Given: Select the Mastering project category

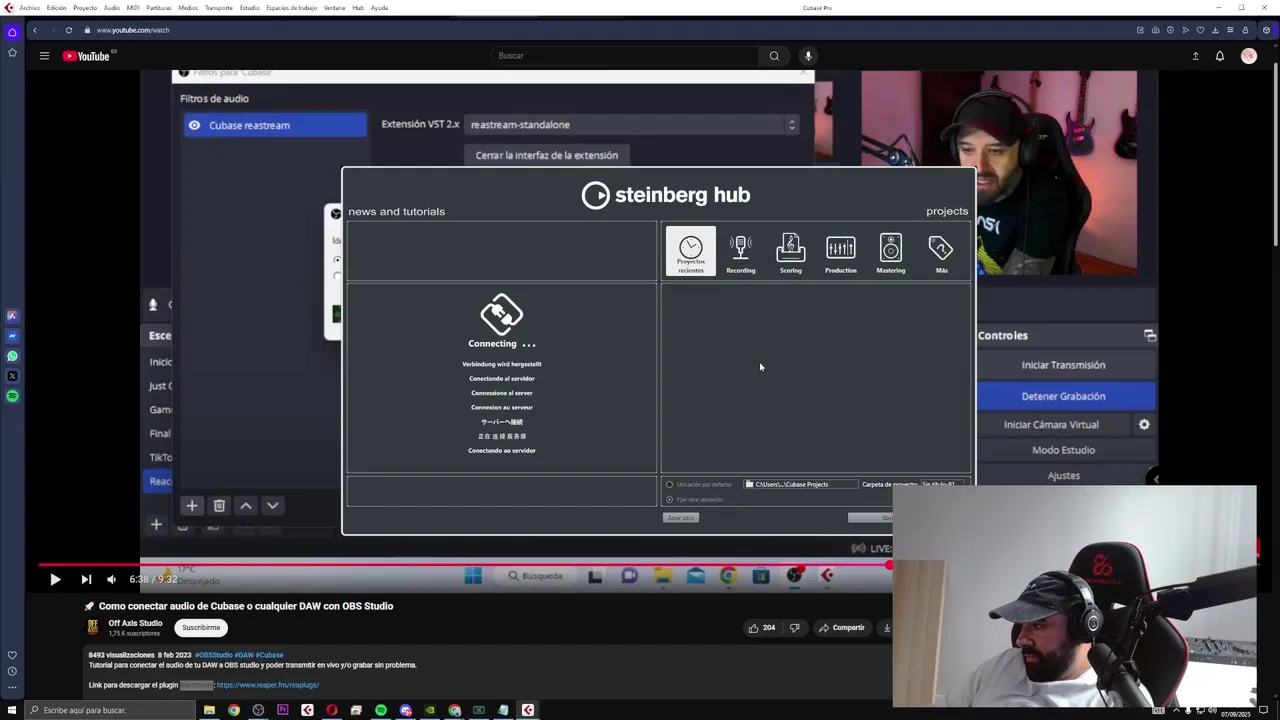Looking at the screenshot, I should (x=891, y=253).
